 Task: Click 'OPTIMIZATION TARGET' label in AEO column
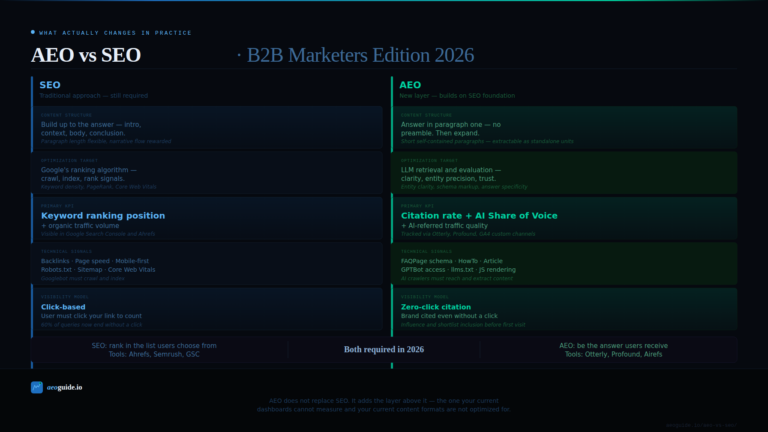(x=429, y=161)
